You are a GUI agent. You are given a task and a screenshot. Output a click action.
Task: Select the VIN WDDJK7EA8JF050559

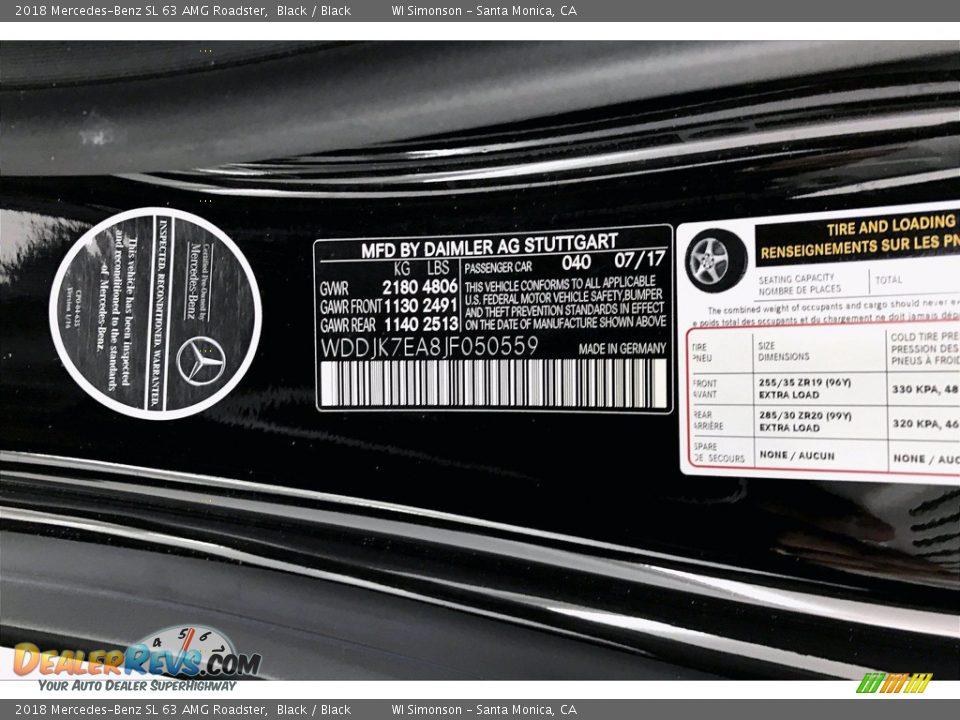click(429, 347)
